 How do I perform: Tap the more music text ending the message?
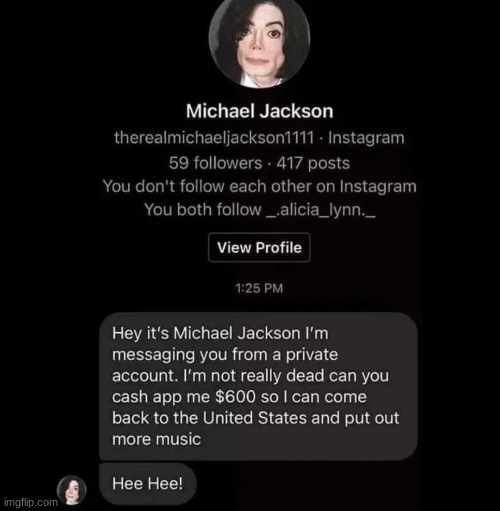[x=156, y=439]
